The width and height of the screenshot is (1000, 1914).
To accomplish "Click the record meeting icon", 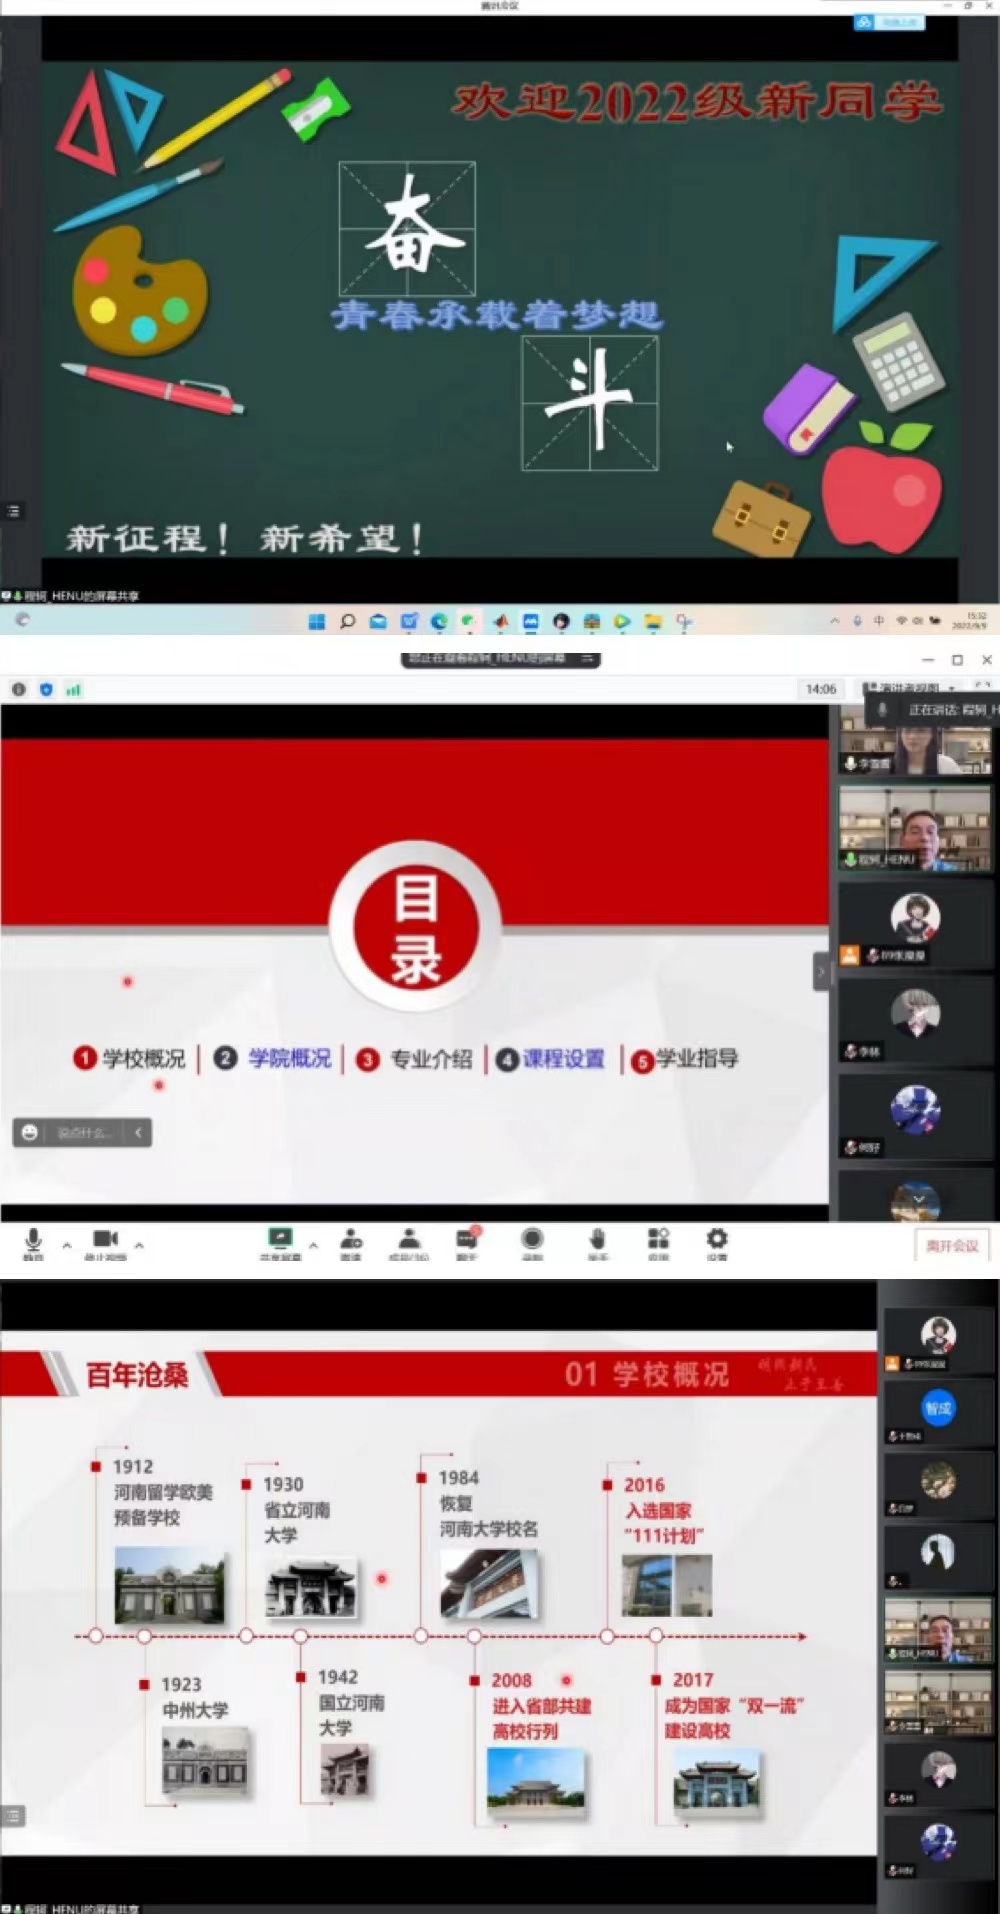I will pos(532,1240).
